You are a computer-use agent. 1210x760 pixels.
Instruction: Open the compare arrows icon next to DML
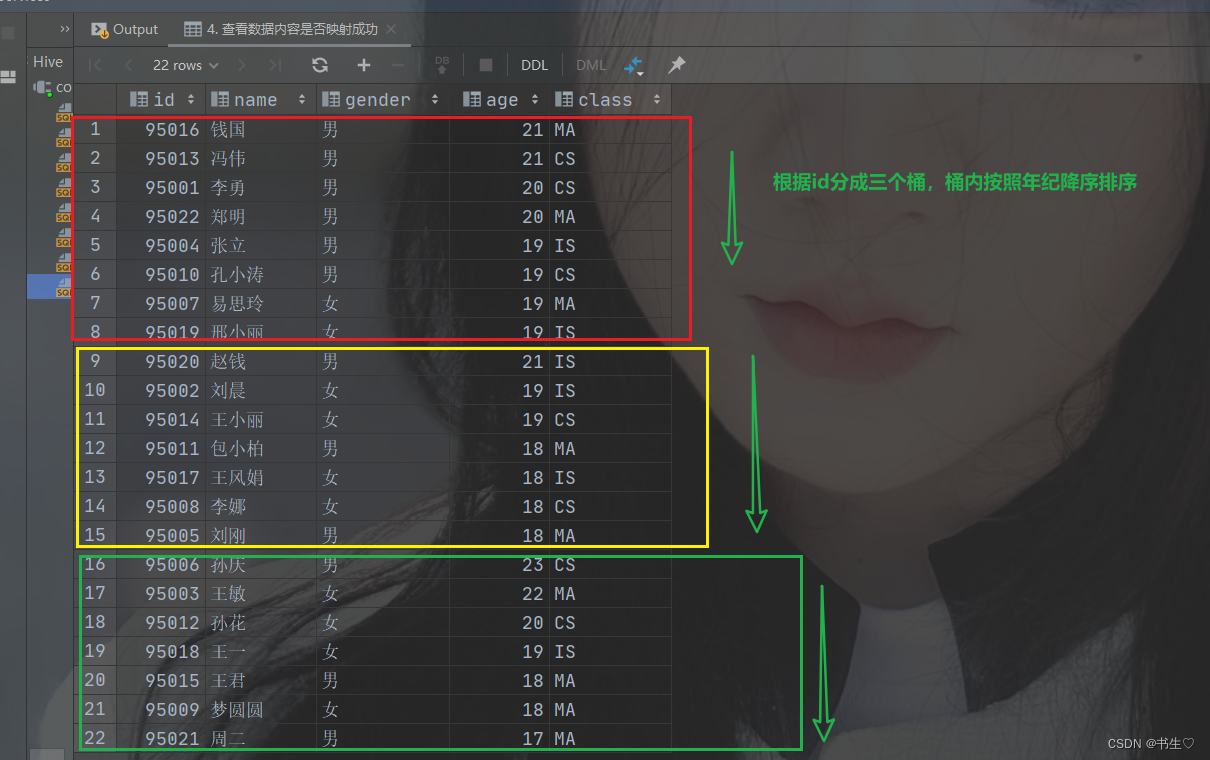(633, 66)
